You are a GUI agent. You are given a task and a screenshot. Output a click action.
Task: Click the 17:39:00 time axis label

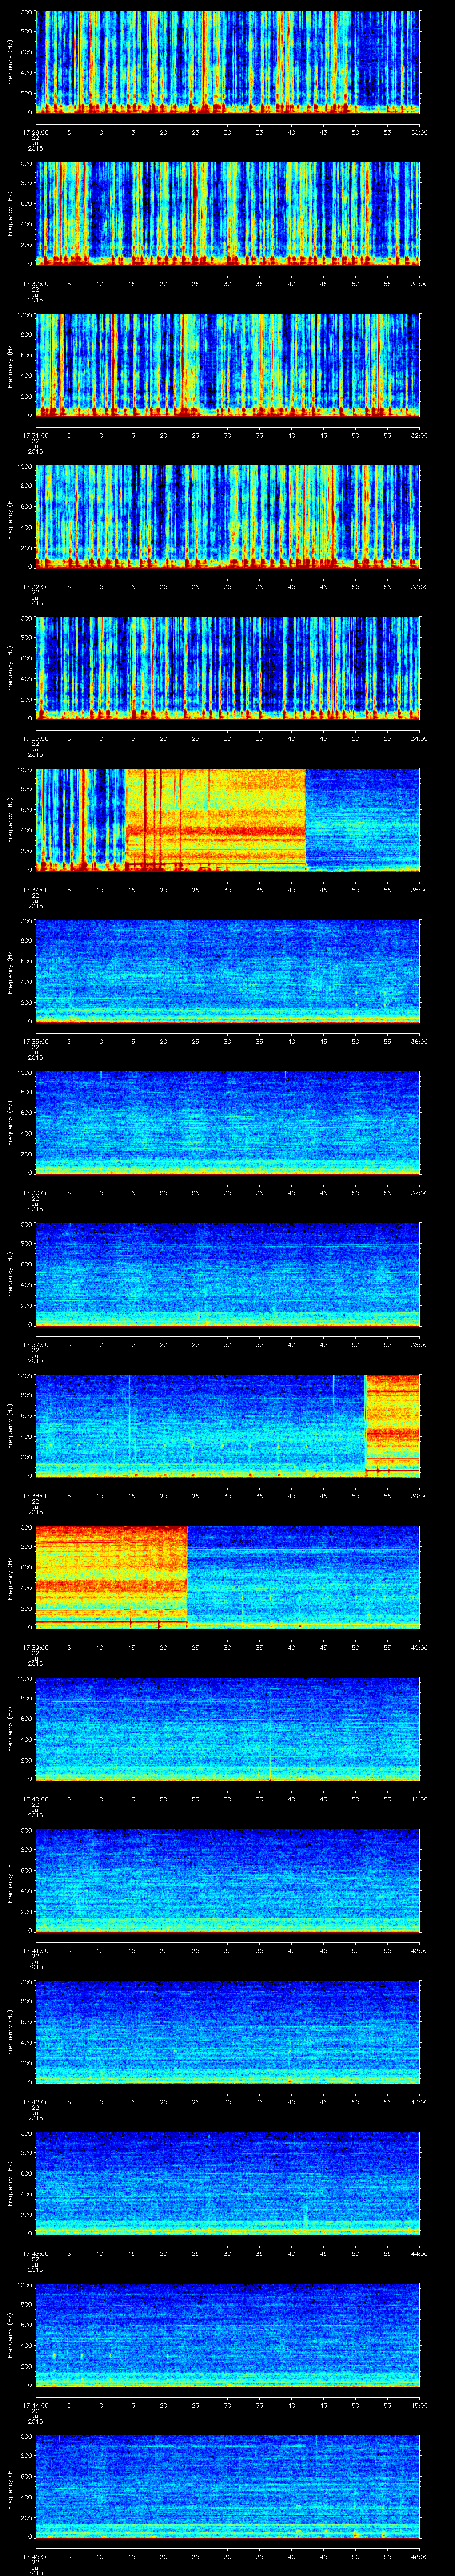(35, 1647)
